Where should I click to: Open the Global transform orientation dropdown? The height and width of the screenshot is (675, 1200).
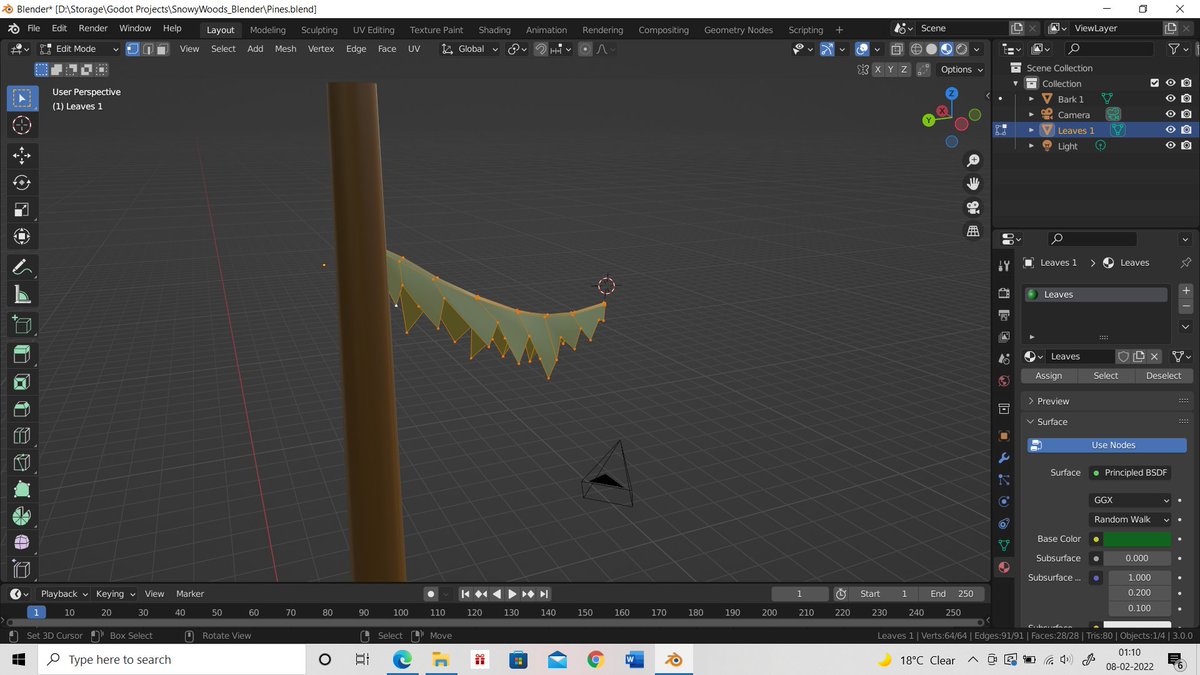[x=470, y=48]
